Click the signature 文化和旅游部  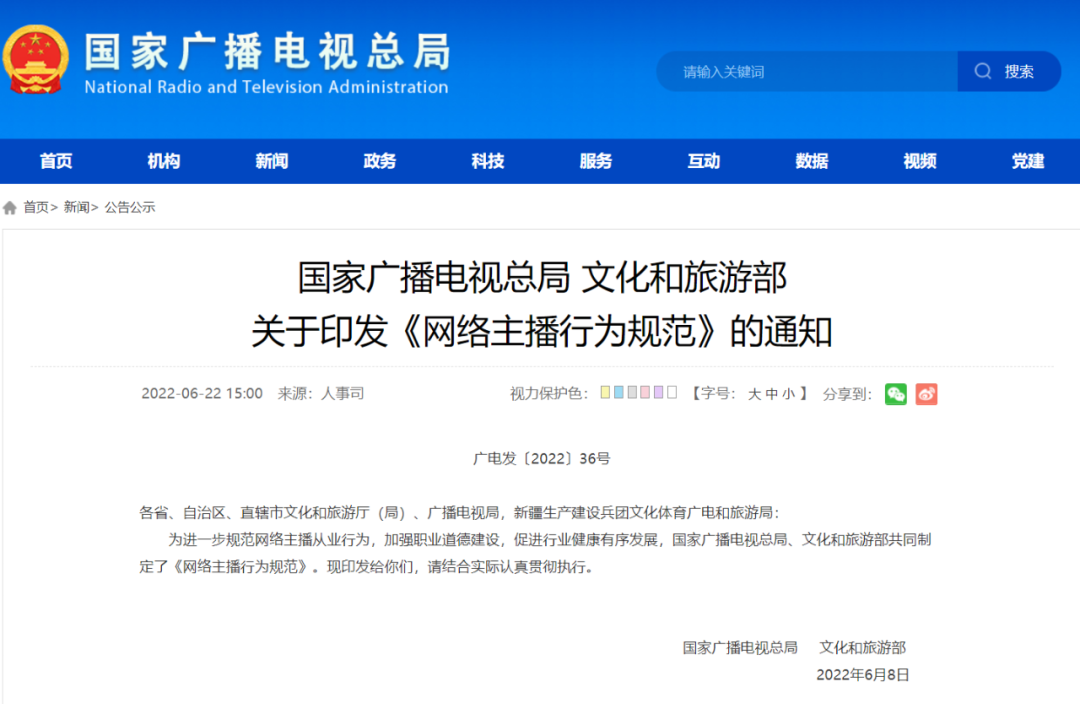tap(862, 648)
